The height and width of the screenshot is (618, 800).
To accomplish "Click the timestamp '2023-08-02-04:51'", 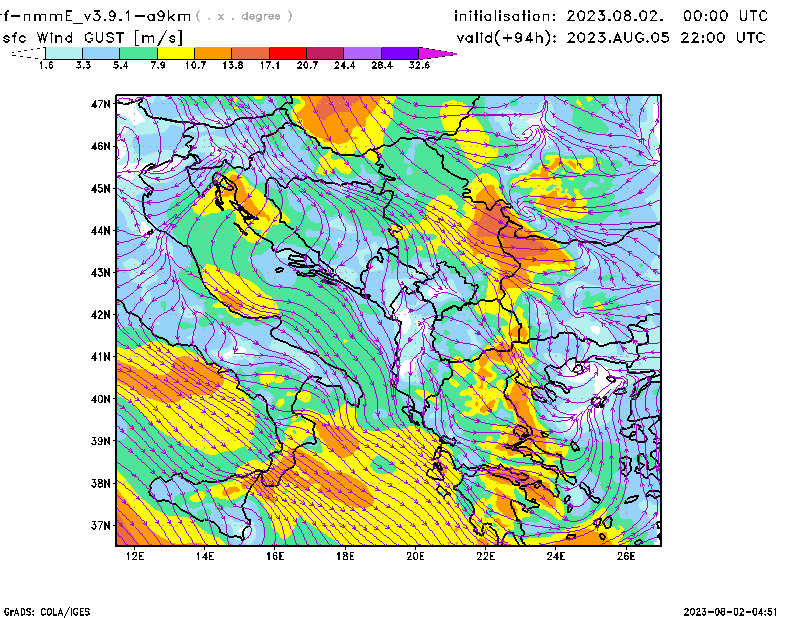I will [730, 612].
